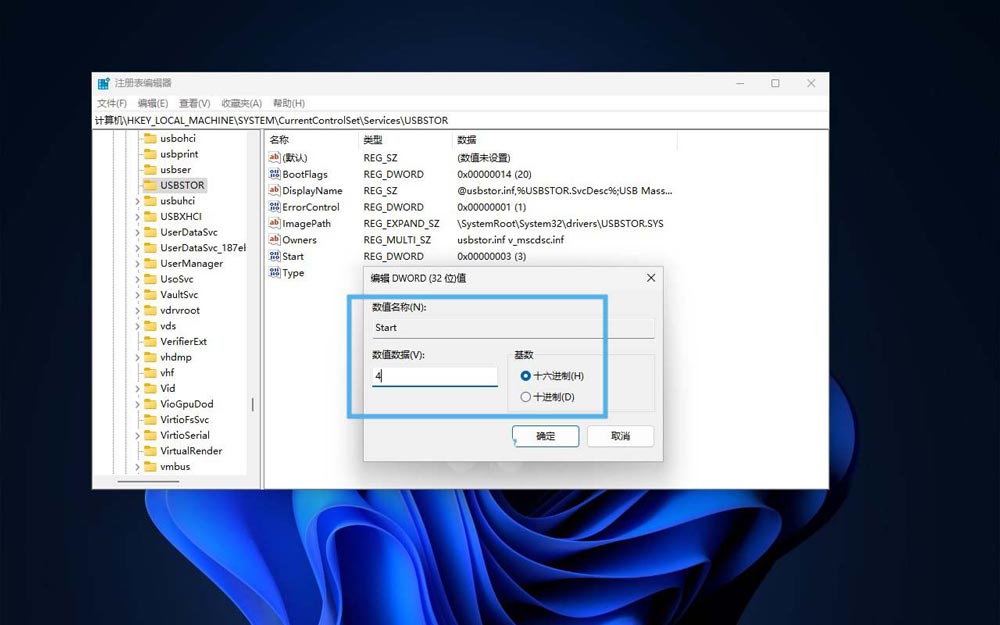1000x625 pixels.
Task: Click inside the 数值数据 input field
Action: (x=434, y=375)
